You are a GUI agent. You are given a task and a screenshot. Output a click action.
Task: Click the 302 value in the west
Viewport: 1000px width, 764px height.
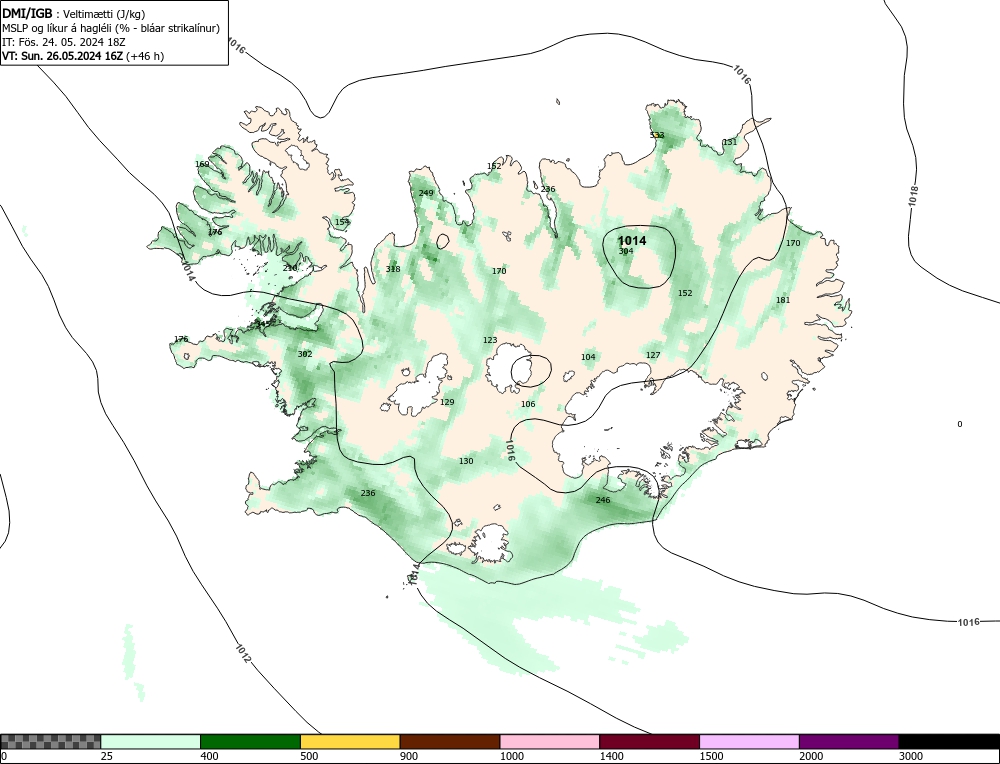point(305,354)
